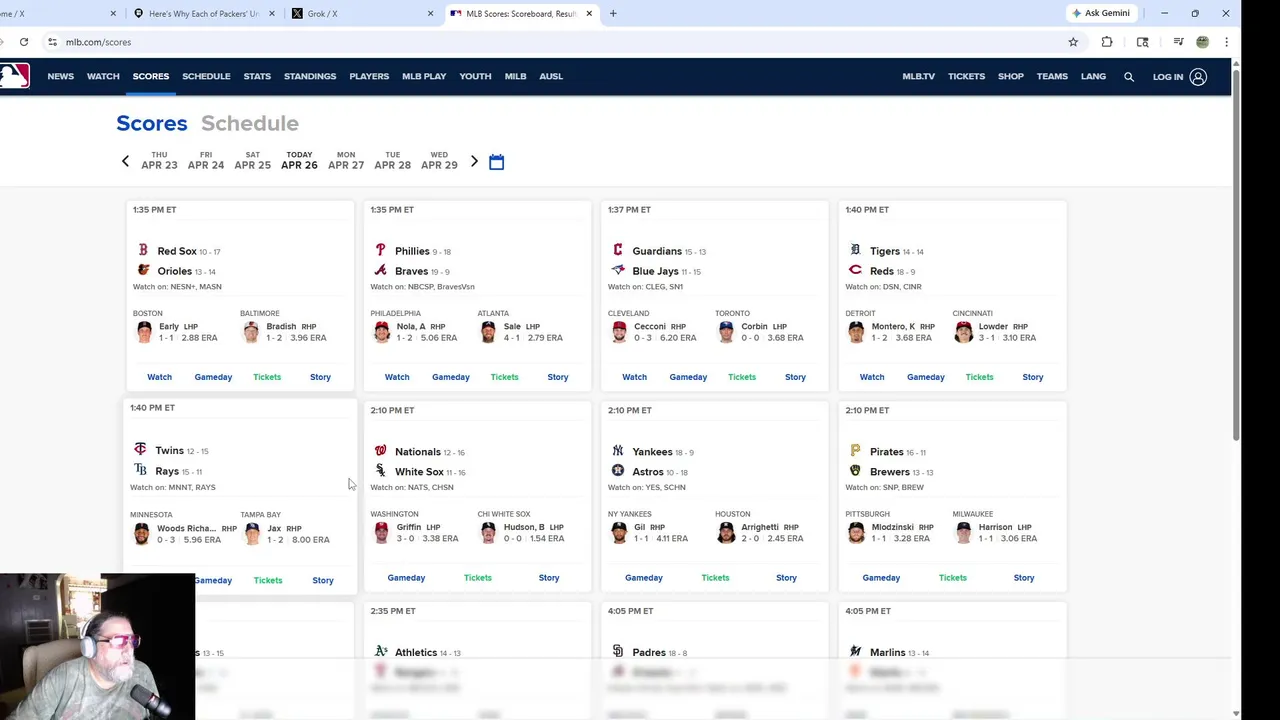The height and width of the screenshot is (720, 1280).
Task: Click the Red Sox team logo
Action: 143,250
